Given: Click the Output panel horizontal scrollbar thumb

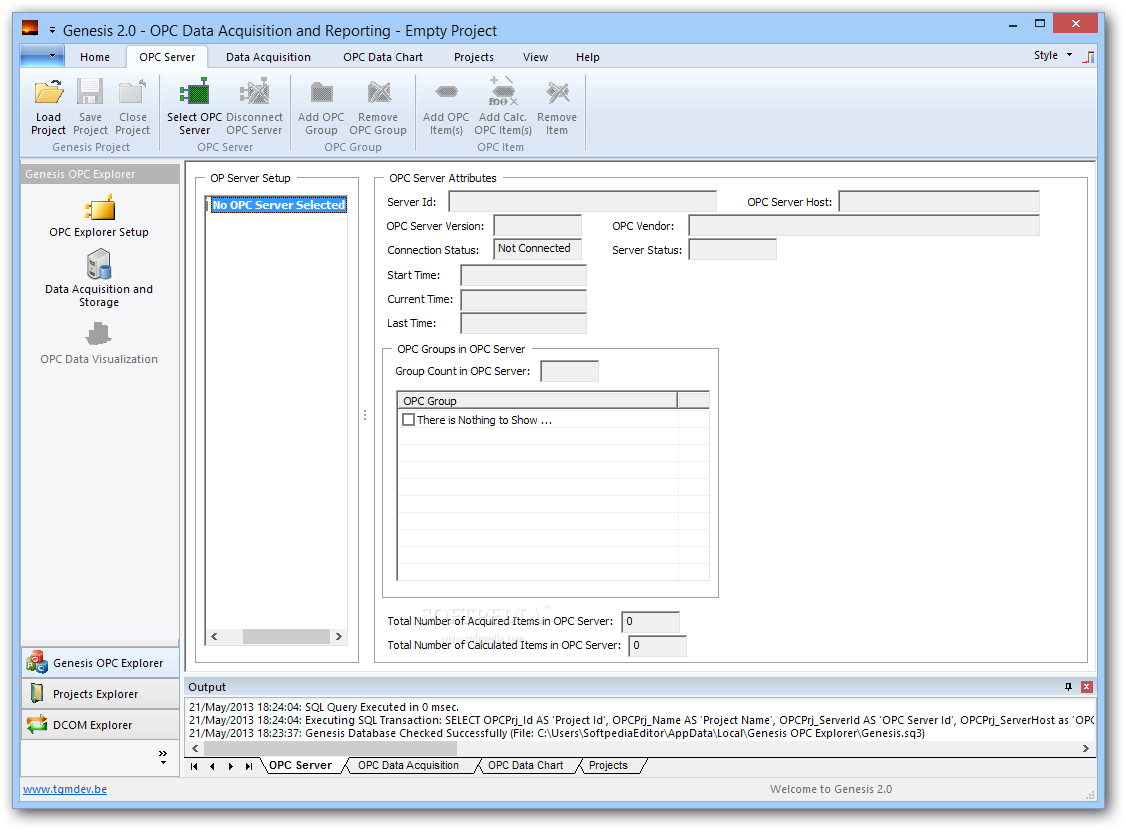Looking at the screenshot, I should [x=331, y=749].
